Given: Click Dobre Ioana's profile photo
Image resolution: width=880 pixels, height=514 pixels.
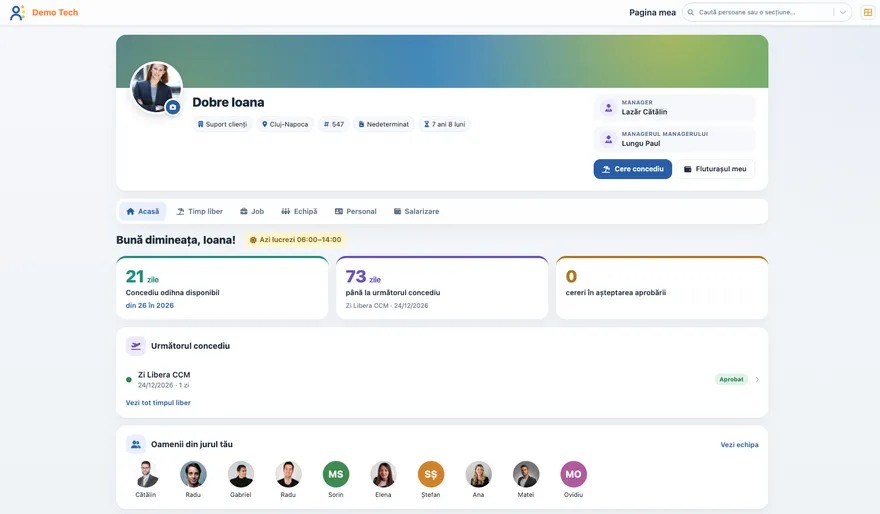Looking at the screenshot, I should click(x=156, y=87).
